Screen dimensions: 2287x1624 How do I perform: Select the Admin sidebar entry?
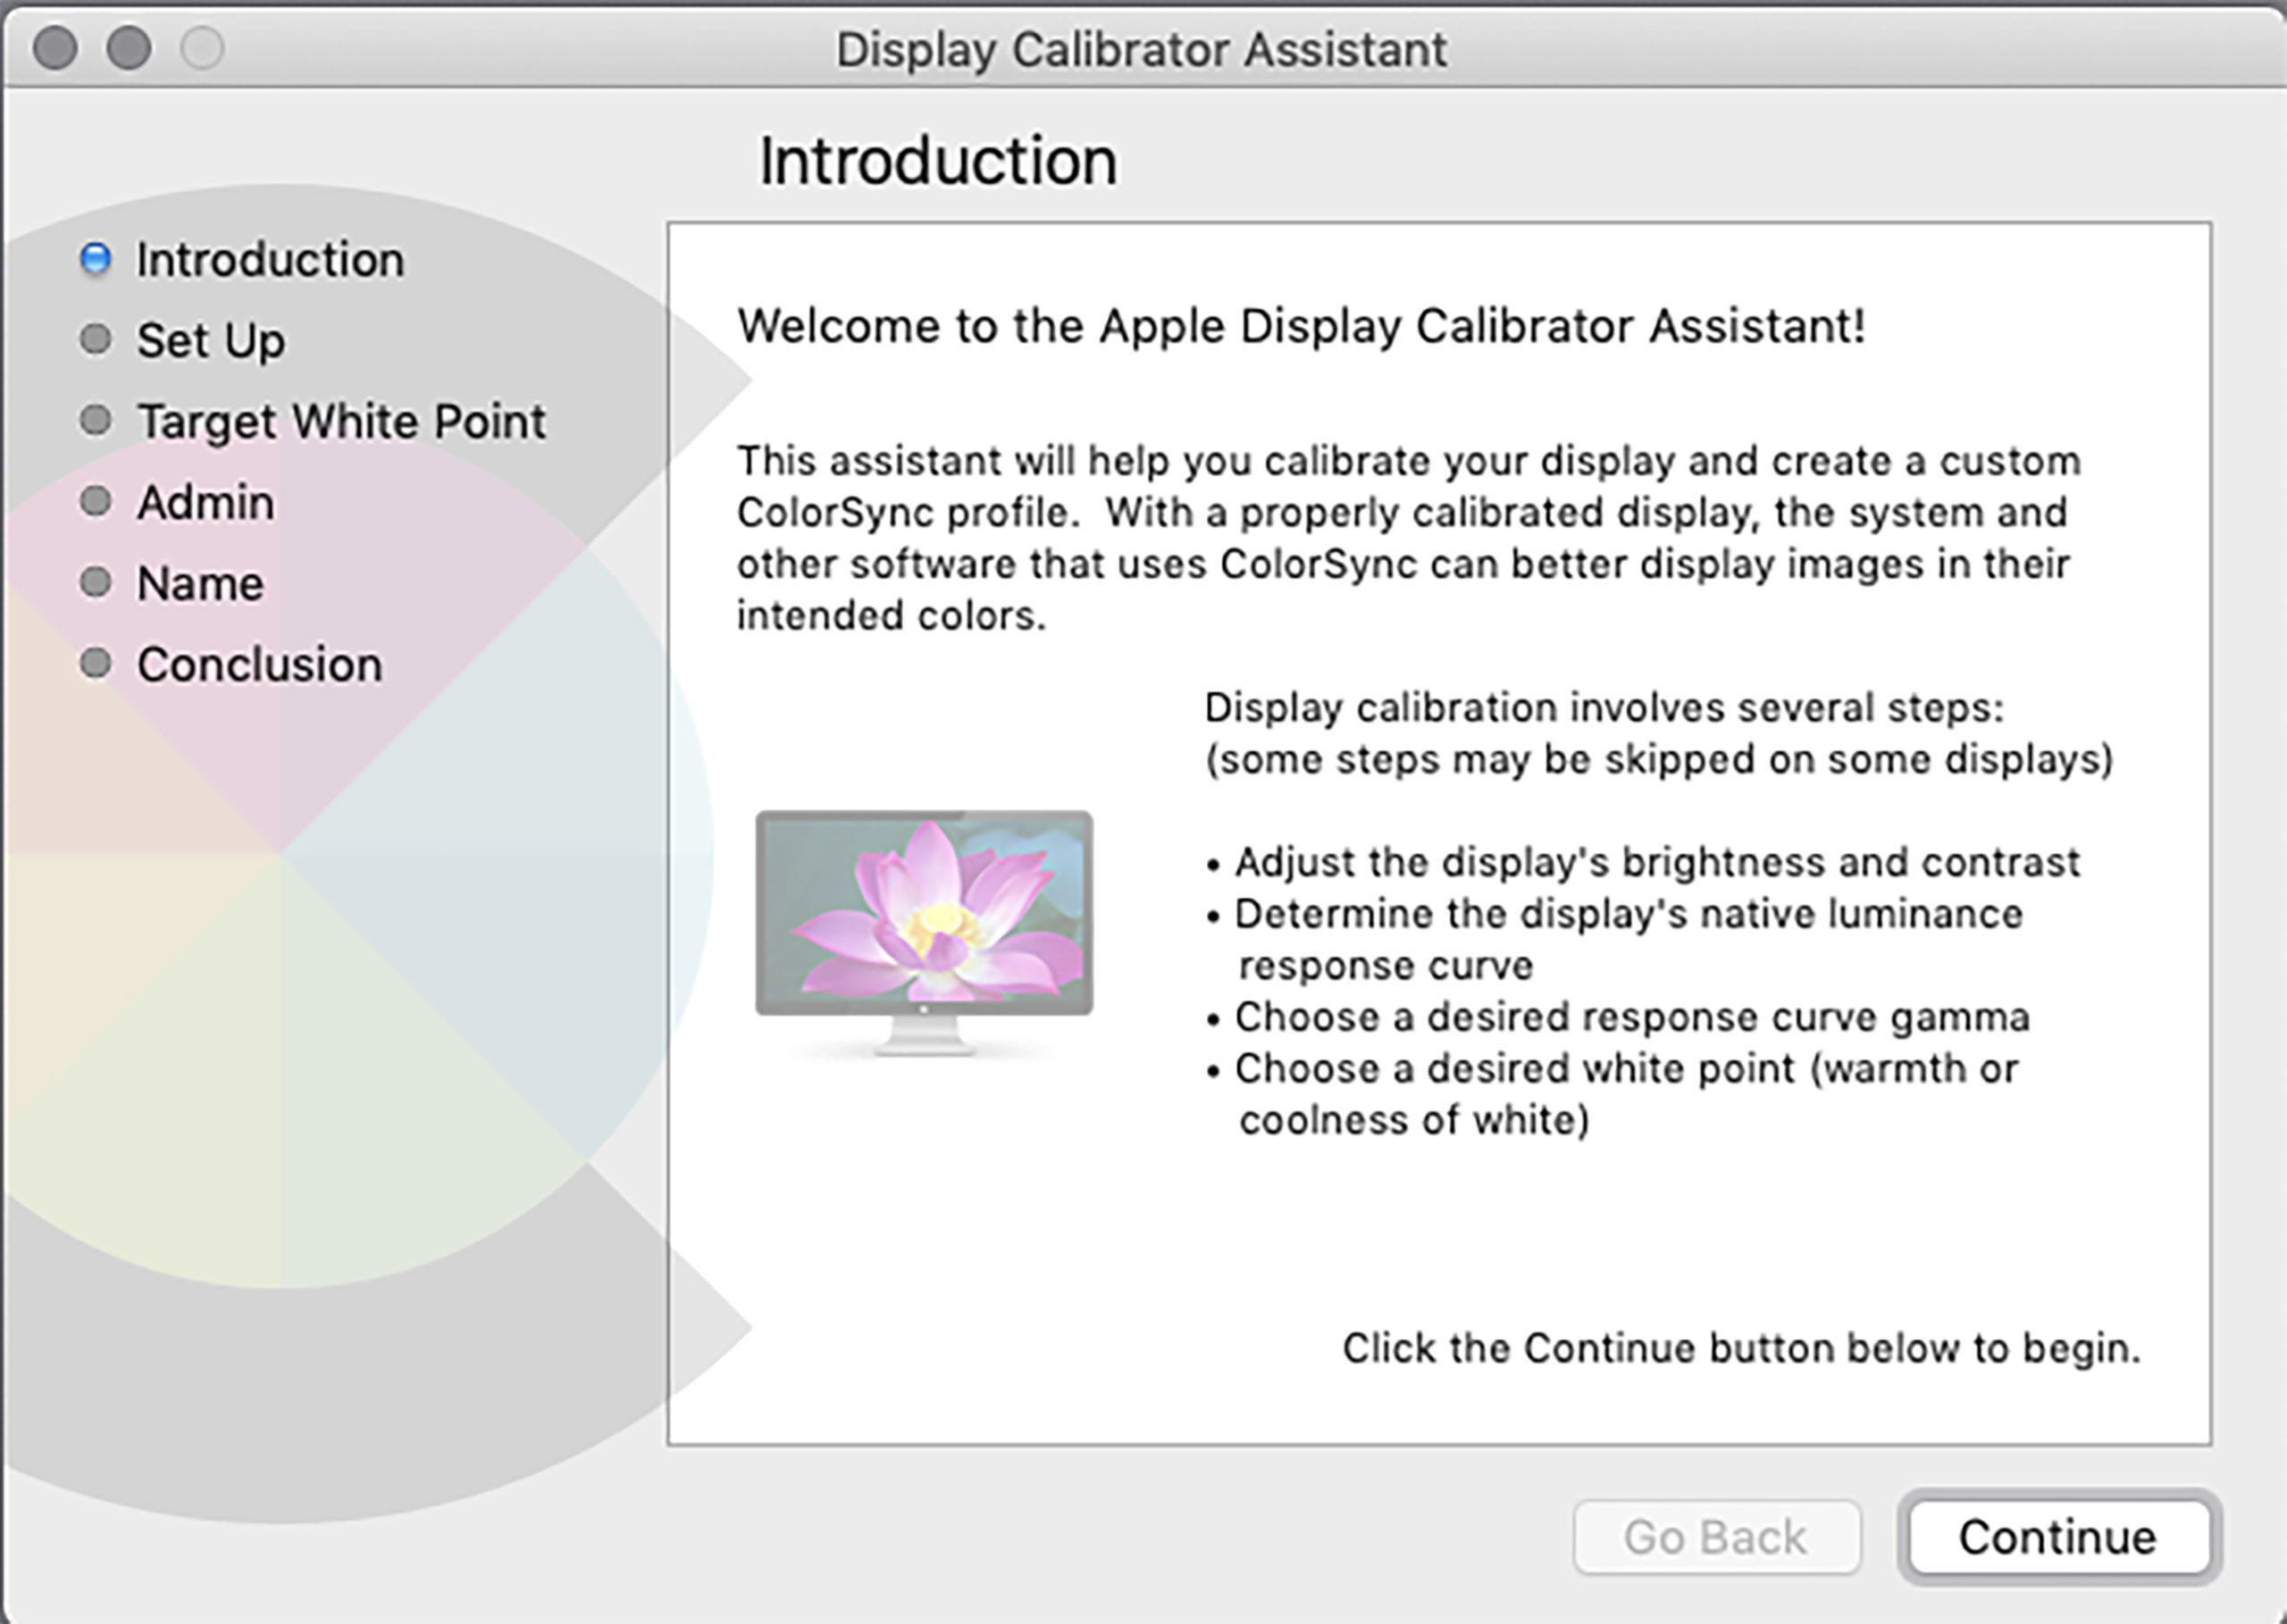pyautogui.click(x=205, y=502)
